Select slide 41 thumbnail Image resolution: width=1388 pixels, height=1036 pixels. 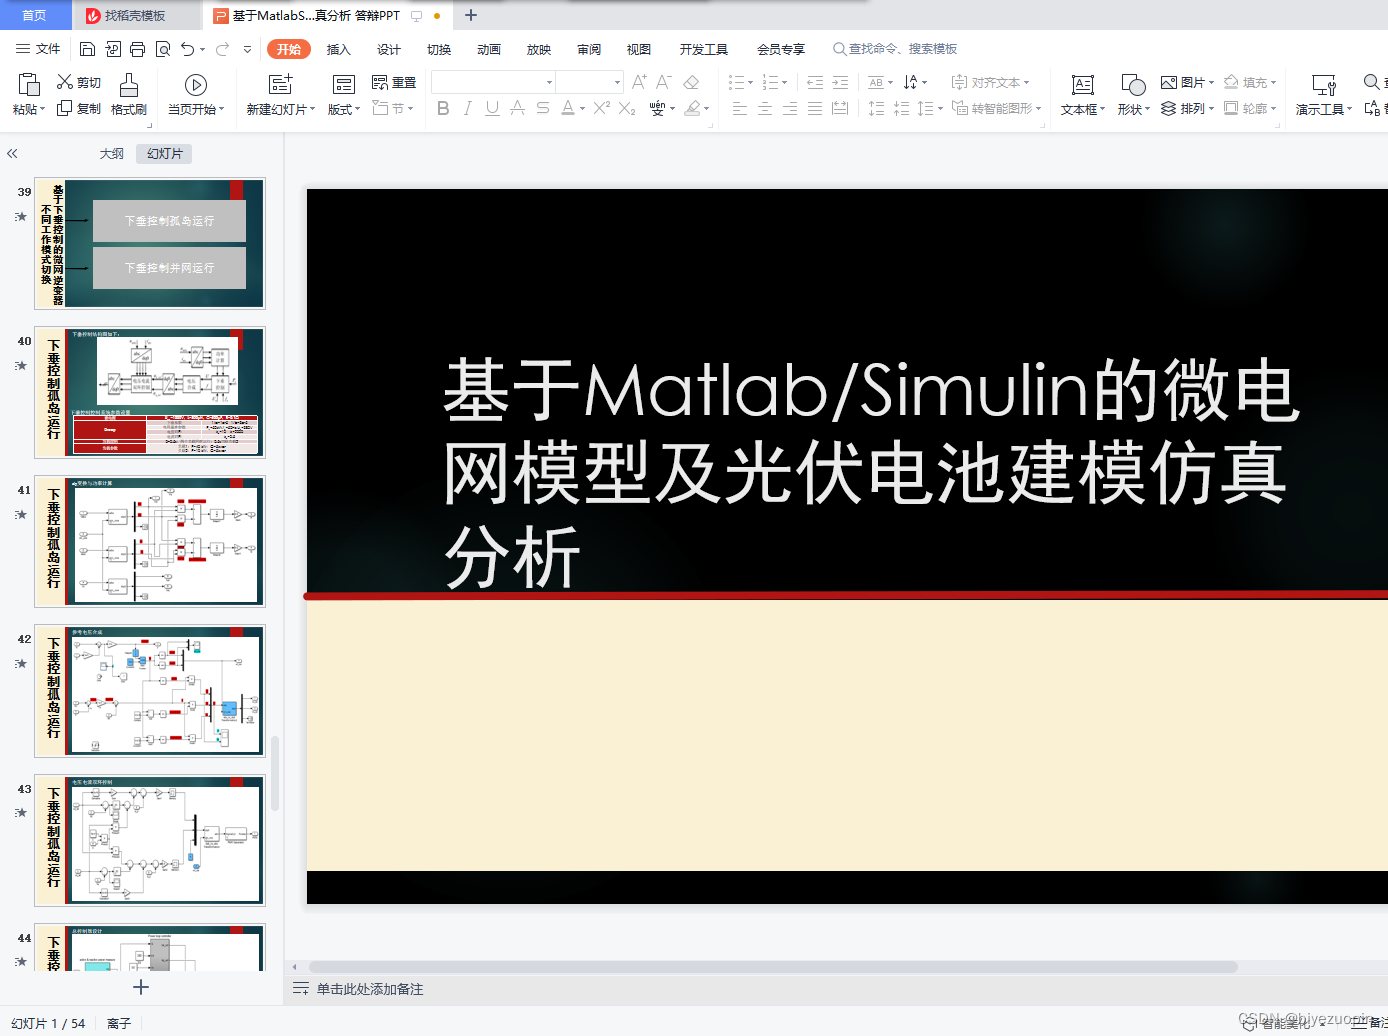pyautogui.click(x=150, y=541)
